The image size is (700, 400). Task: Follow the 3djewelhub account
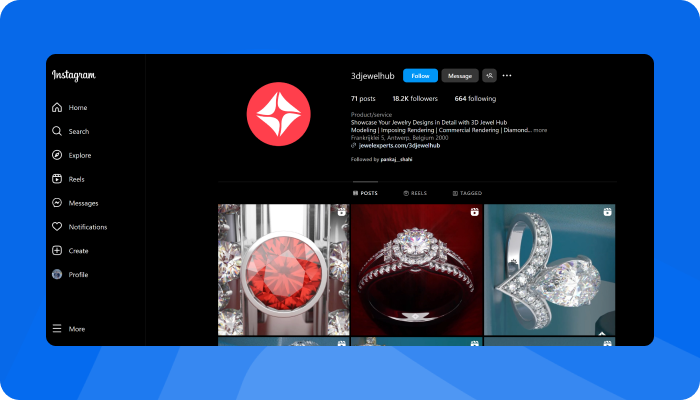point(421,76)
